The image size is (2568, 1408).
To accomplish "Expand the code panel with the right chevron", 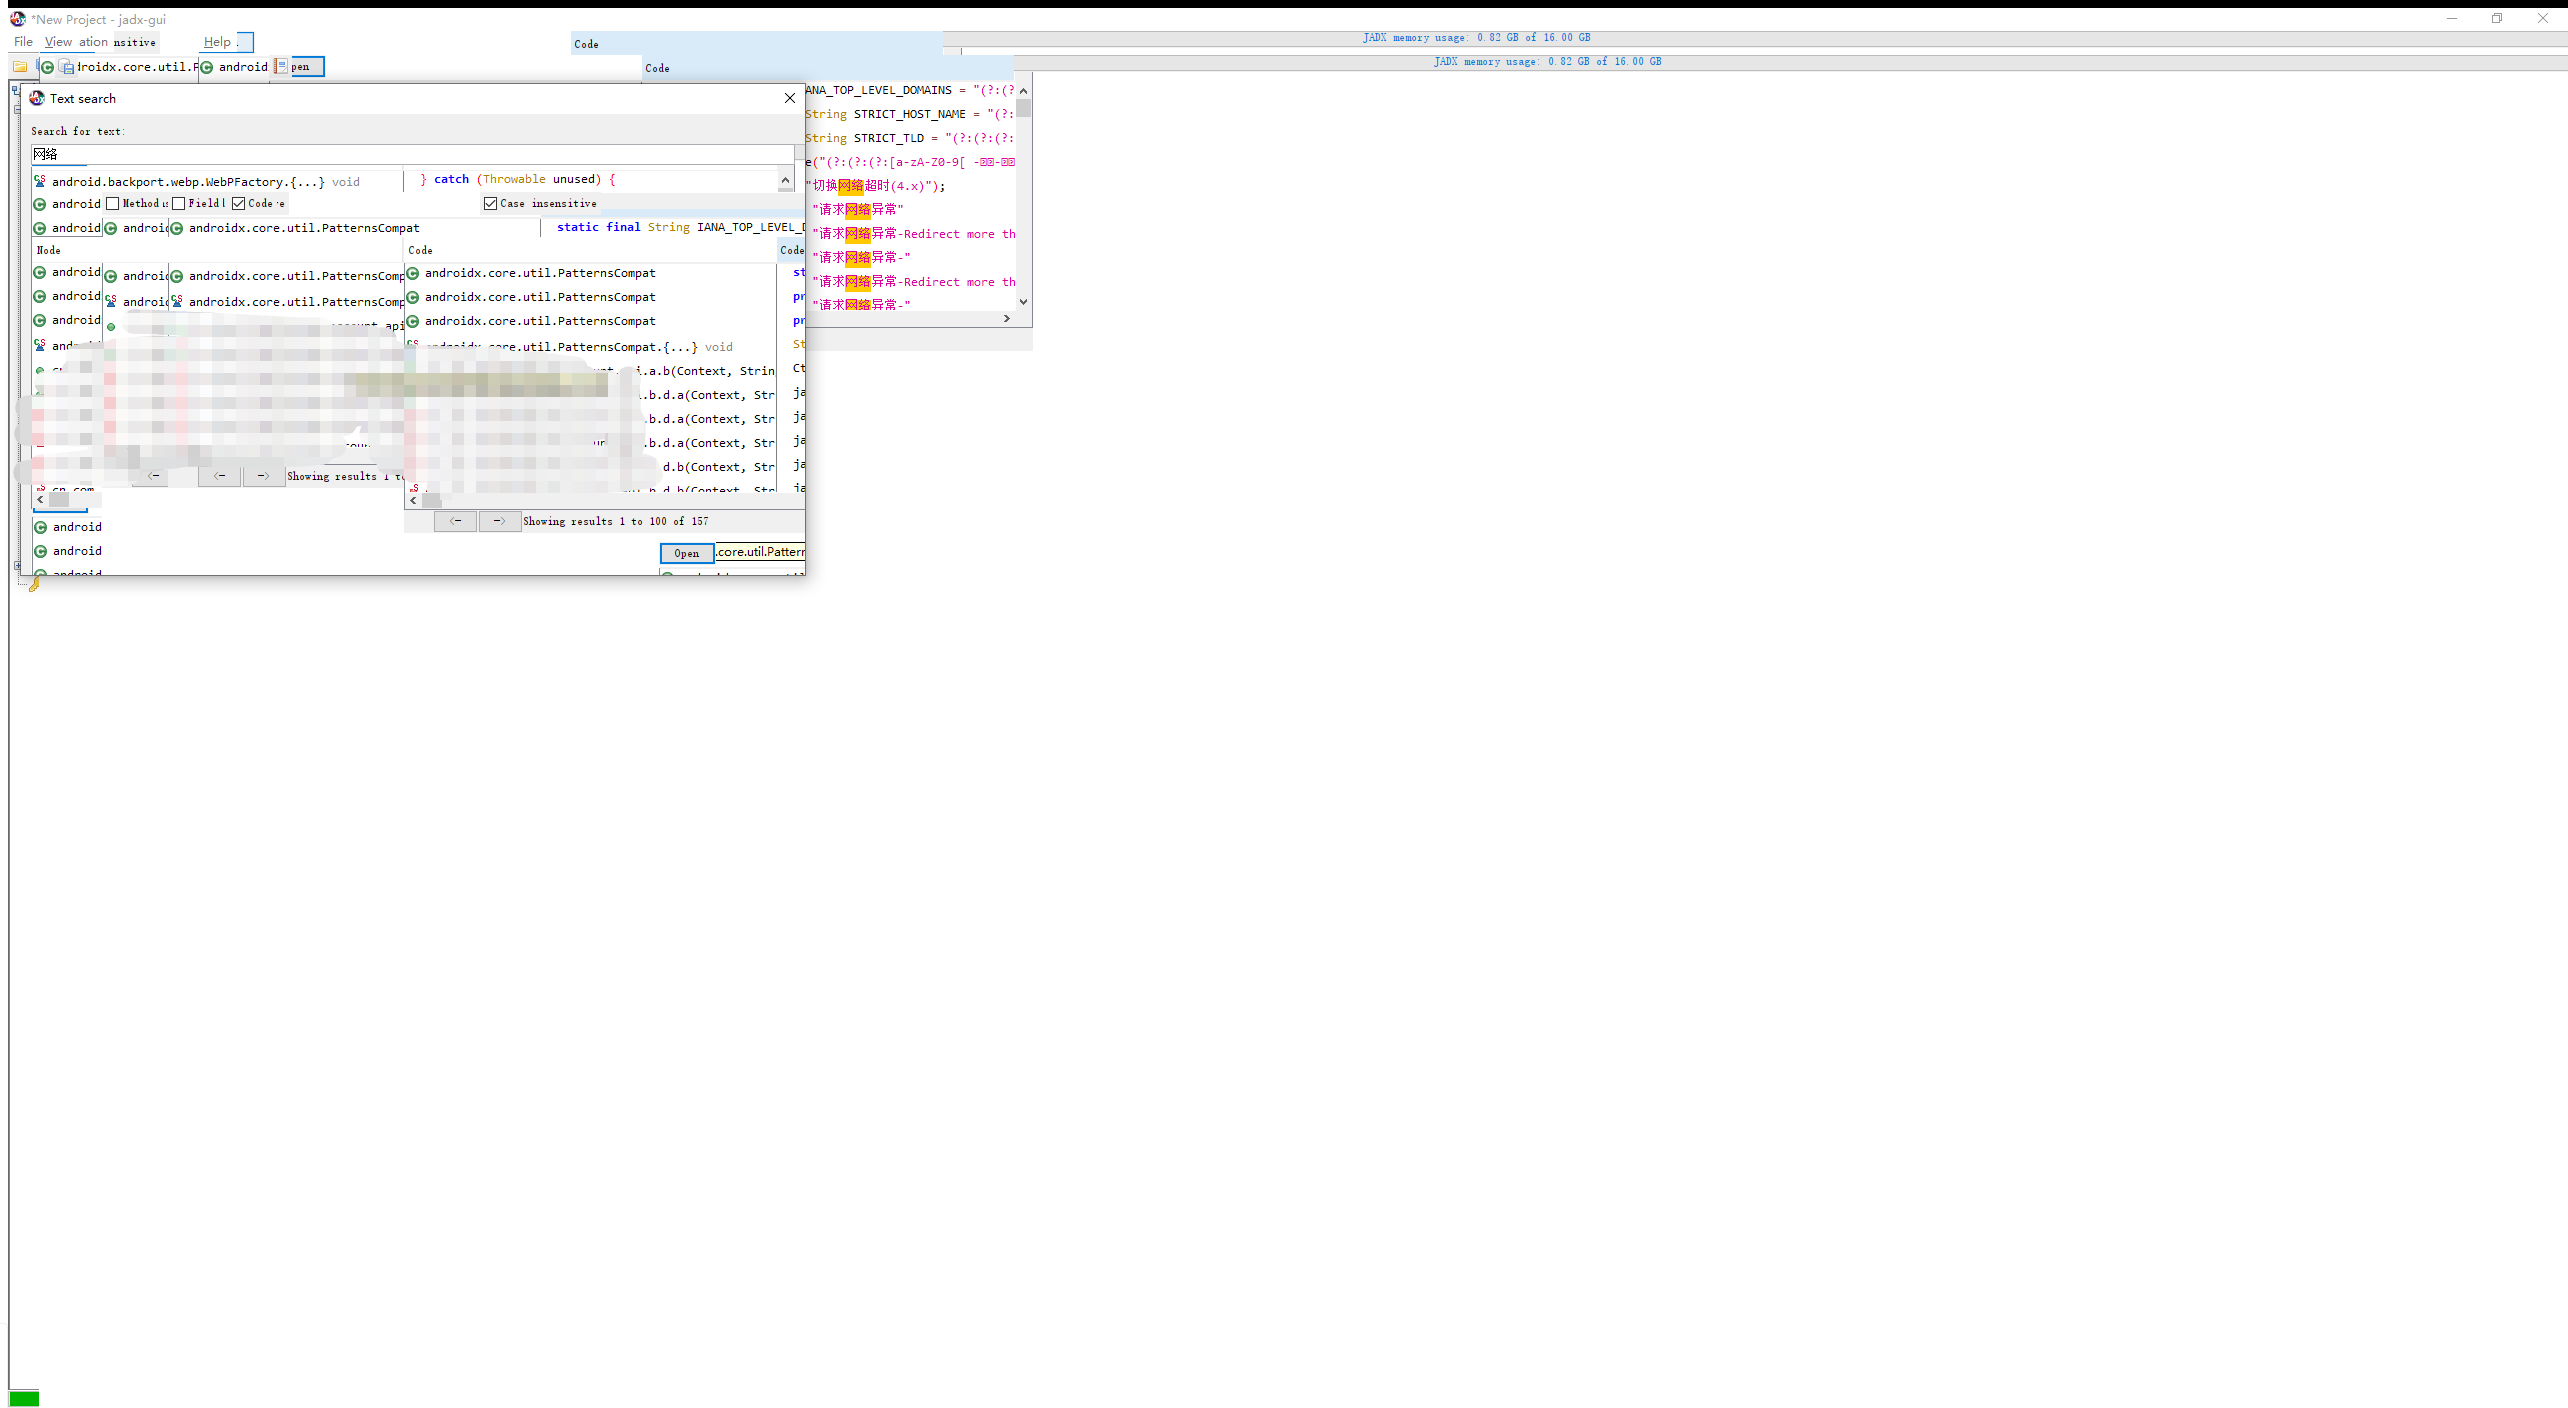I will click(1007, 318).
